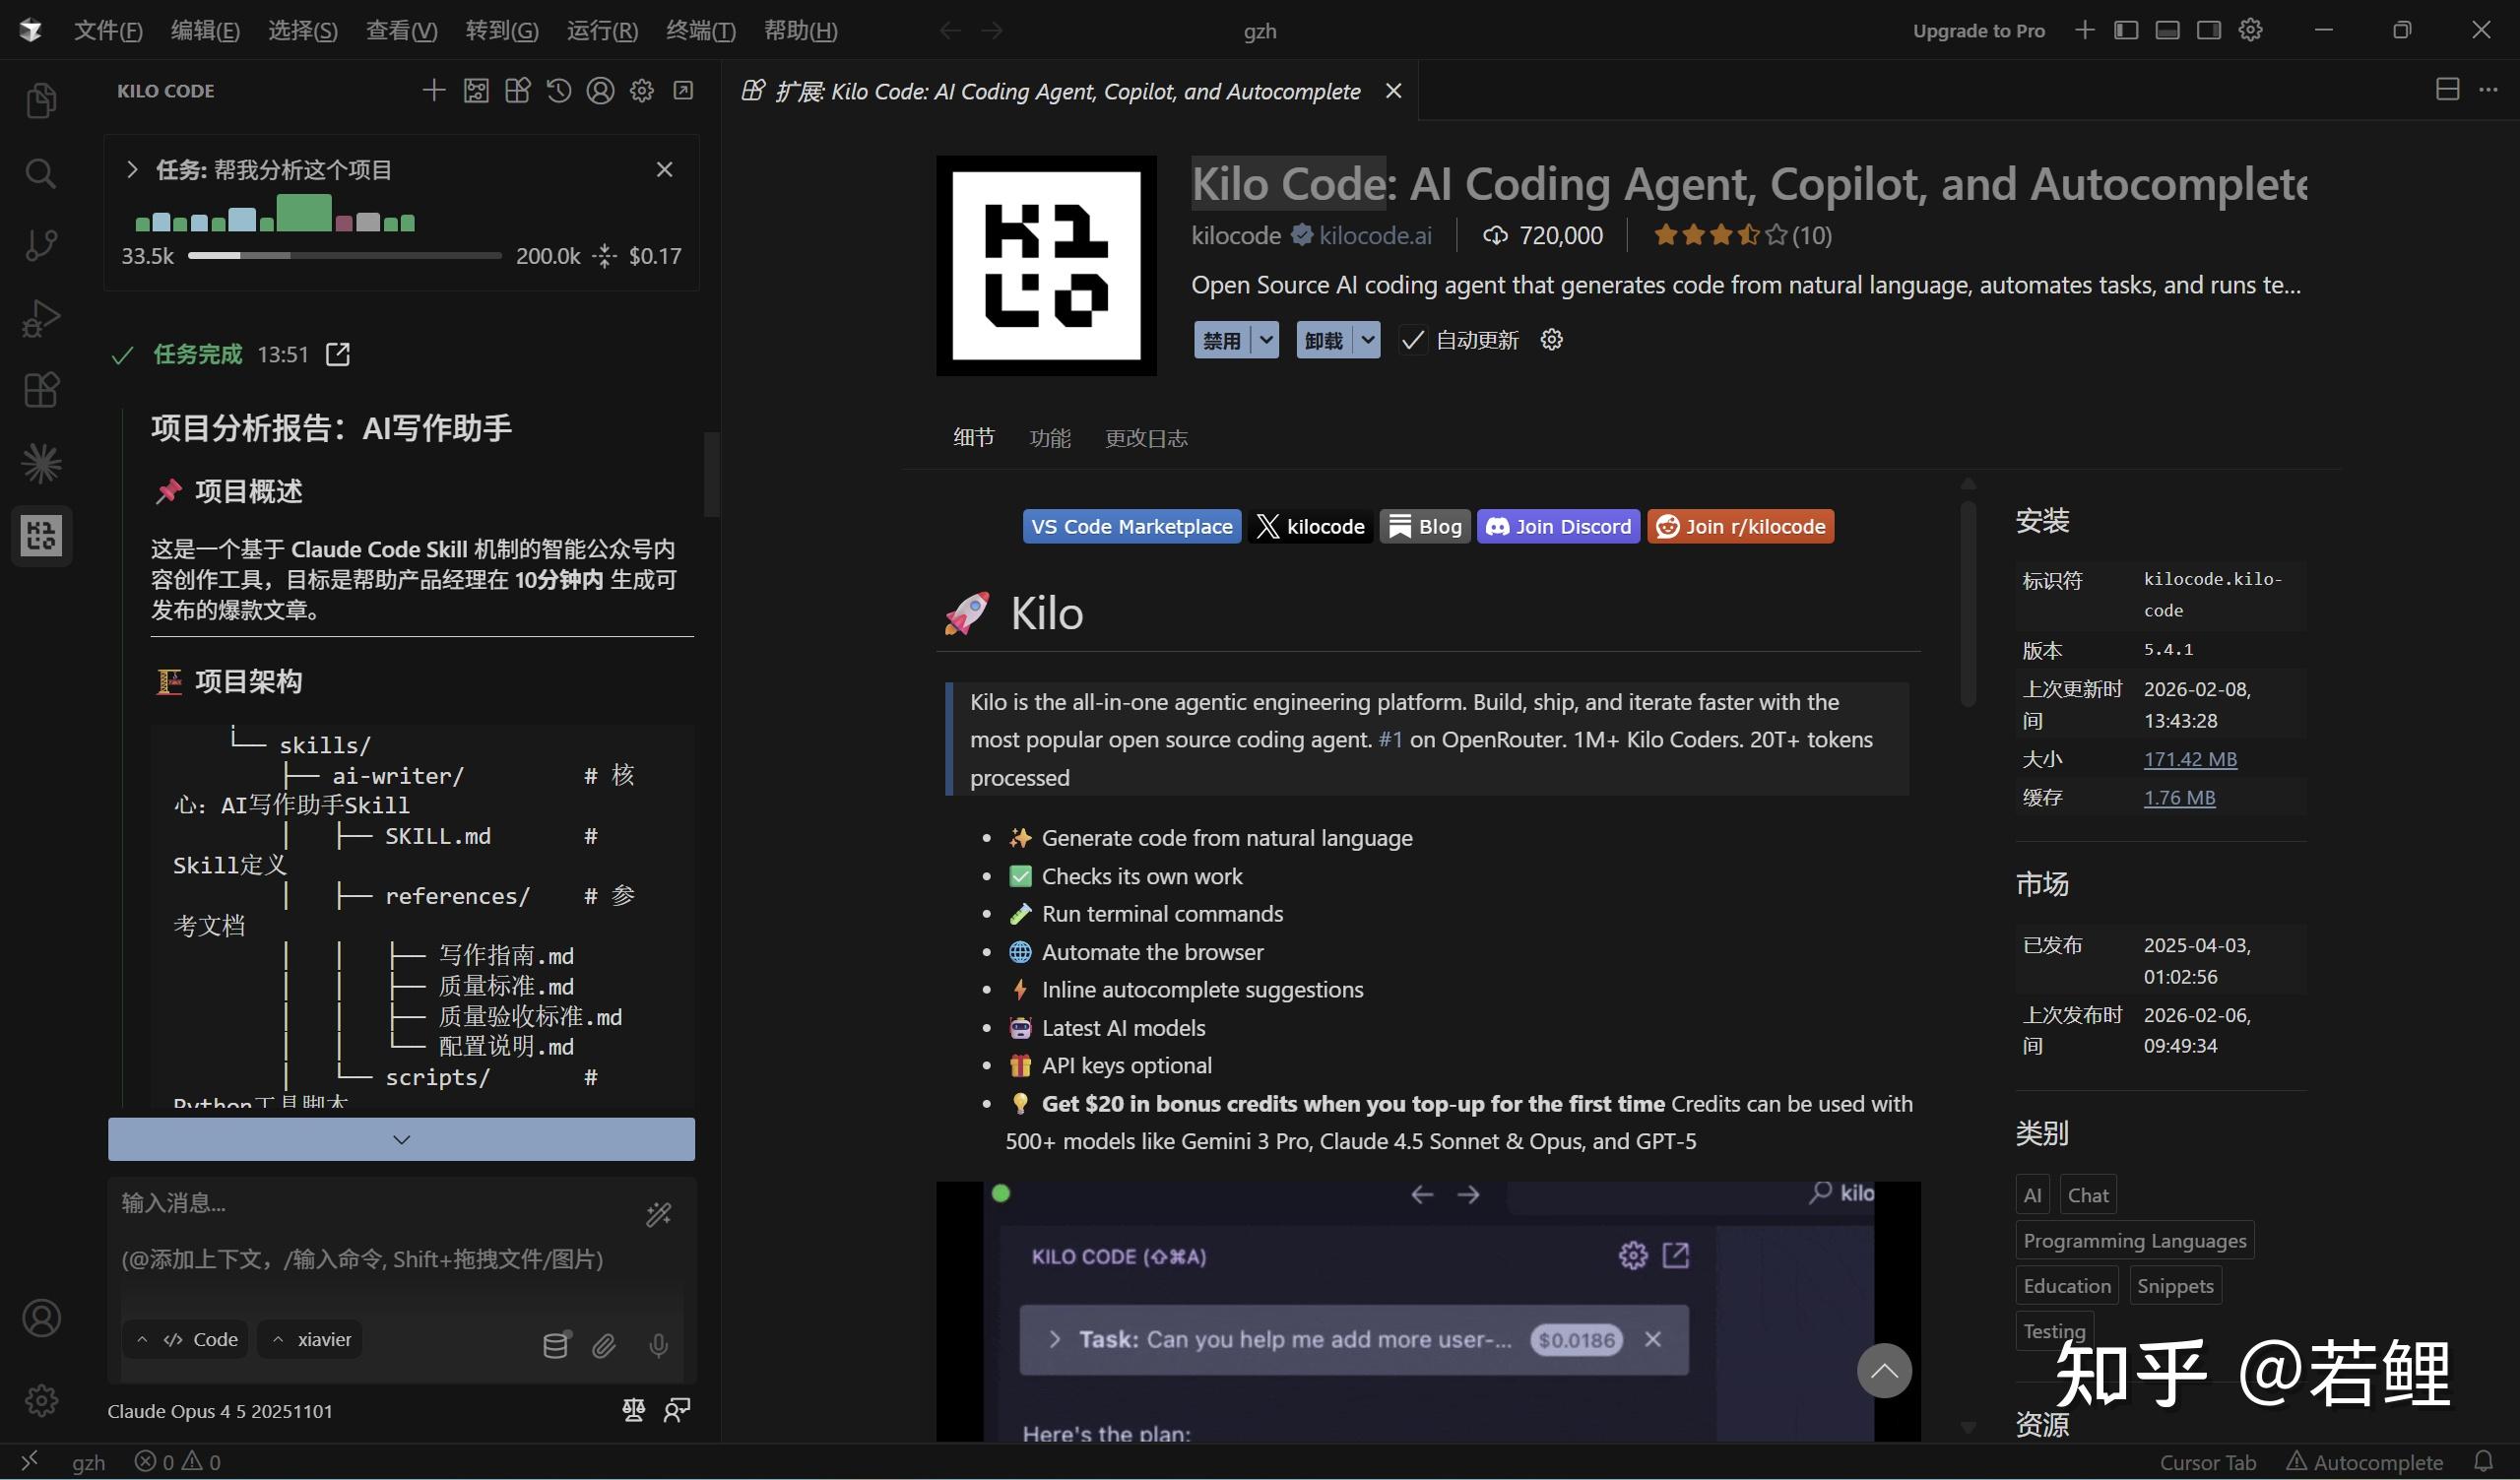Open the 终端(T) menu
2520x1480 pixels.
point(701,30)
